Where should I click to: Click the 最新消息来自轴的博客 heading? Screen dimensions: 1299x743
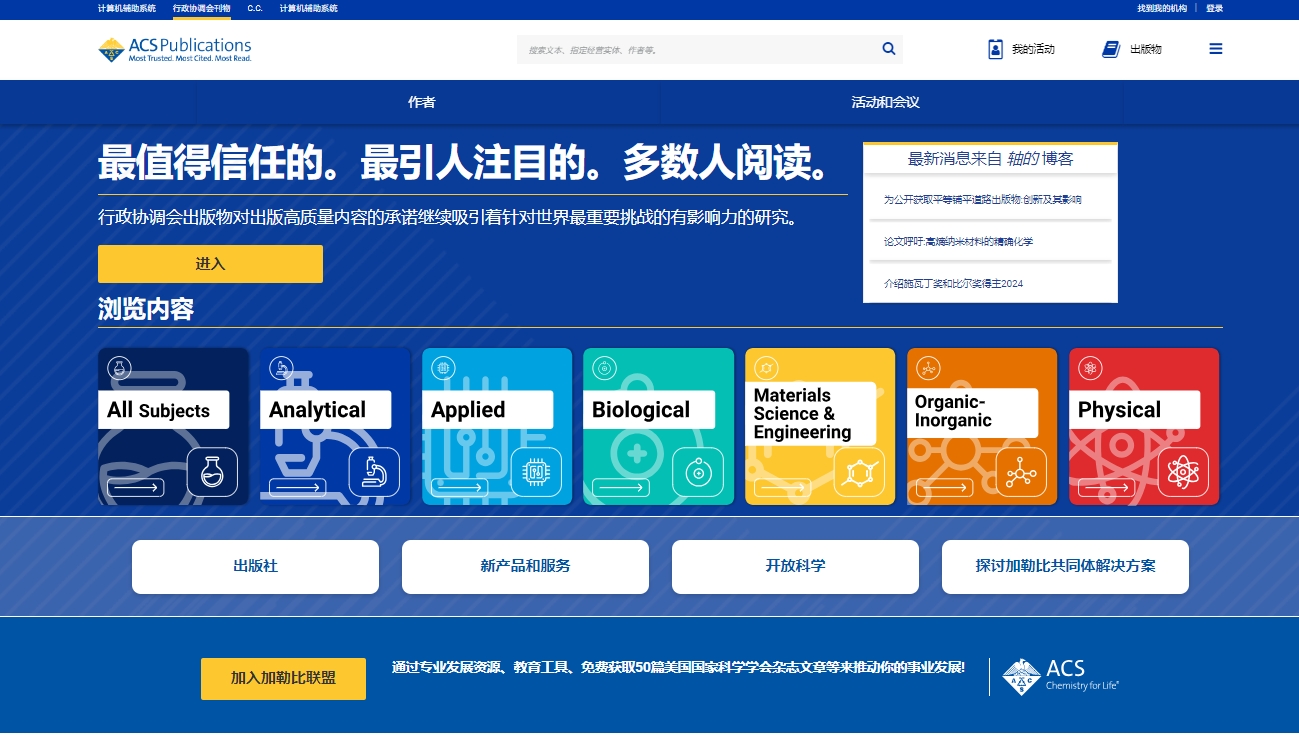pos(990,159)
